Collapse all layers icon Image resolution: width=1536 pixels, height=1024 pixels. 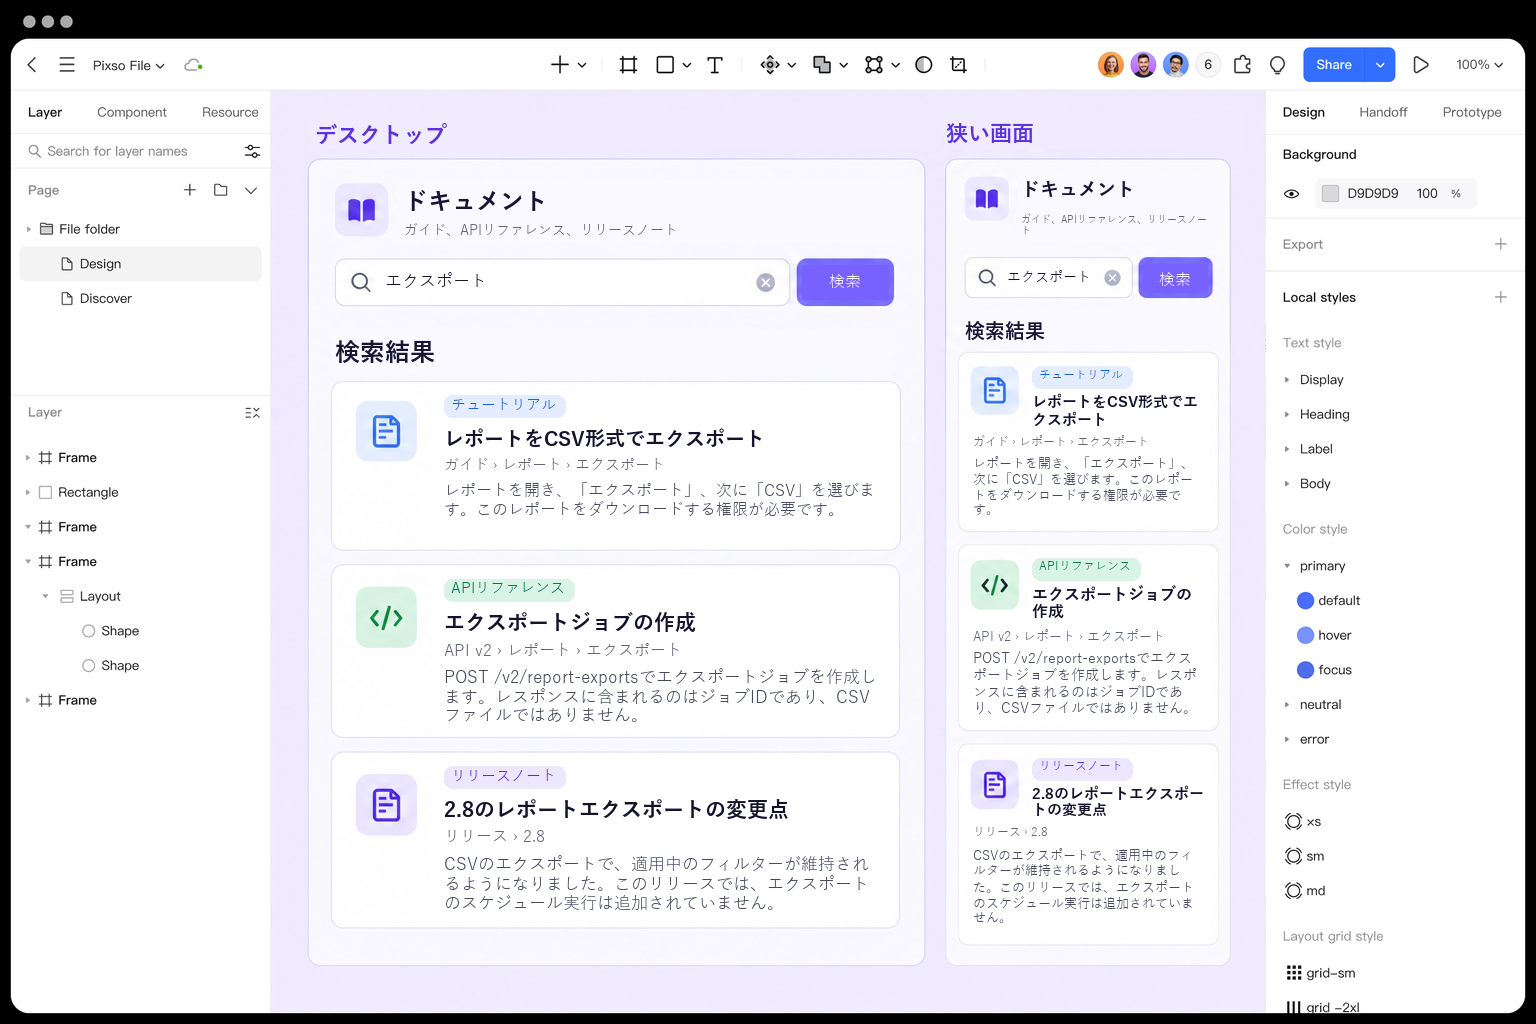click(252, 412)
